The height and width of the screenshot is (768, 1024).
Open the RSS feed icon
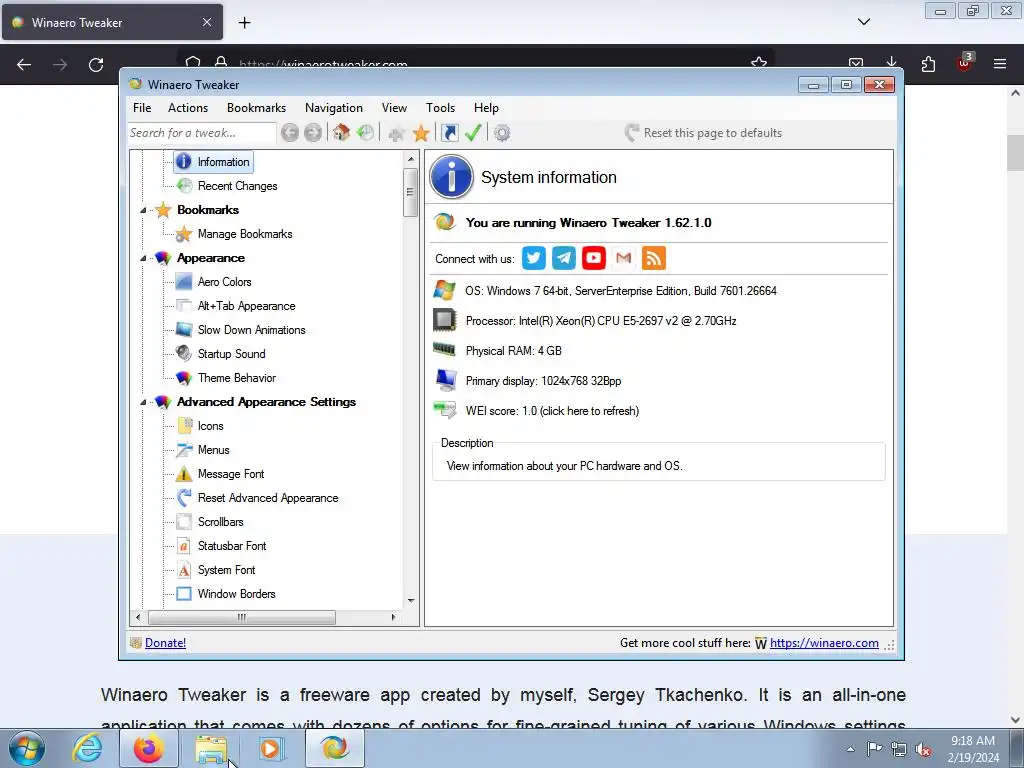[654, 258]
